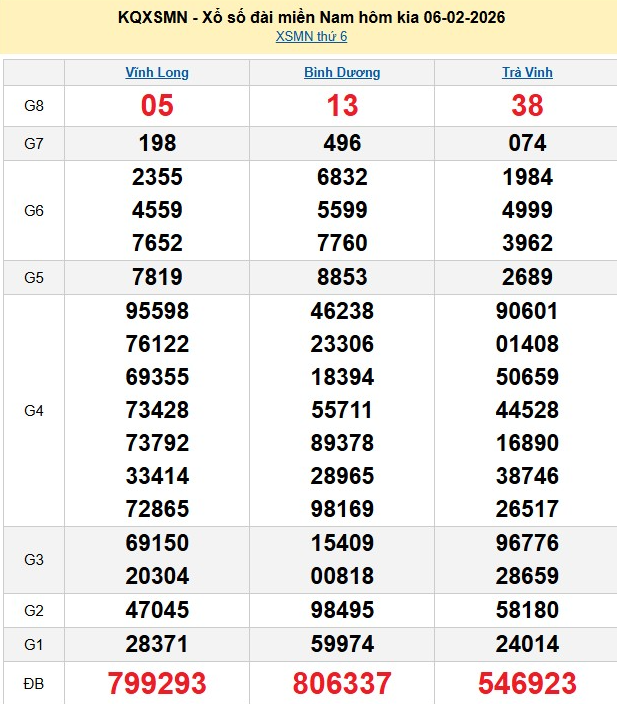Click Bình Dương G8 result 13

[342, 106]
